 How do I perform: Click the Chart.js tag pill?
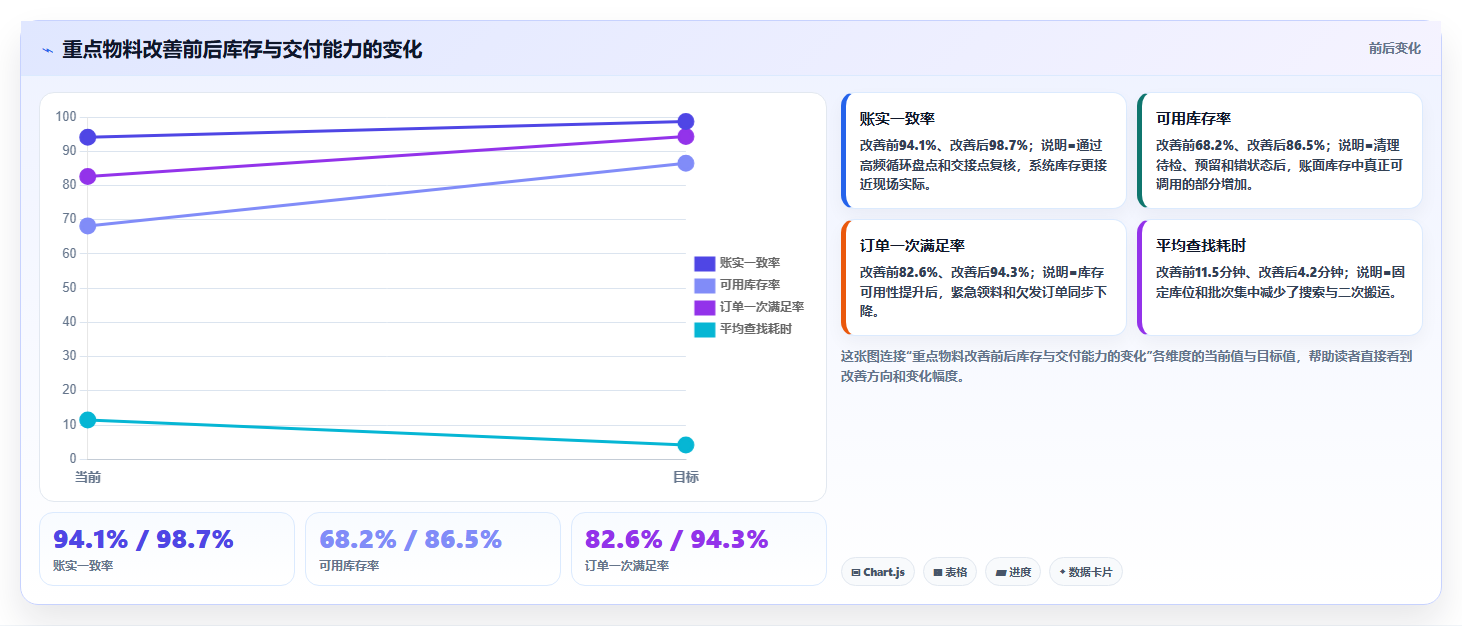[878, 572]
